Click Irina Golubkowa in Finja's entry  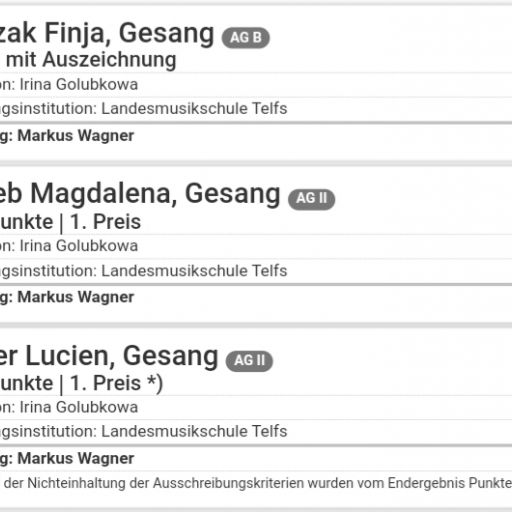coord(79,84)
